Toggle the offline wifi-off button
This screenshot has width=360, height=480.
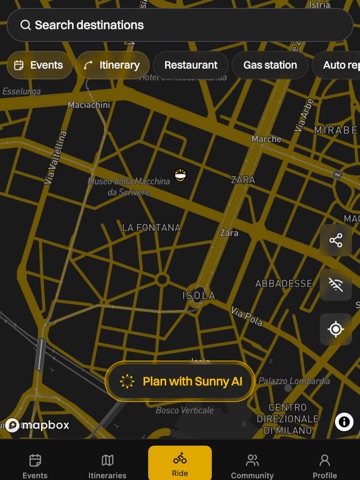coord(336,285)
